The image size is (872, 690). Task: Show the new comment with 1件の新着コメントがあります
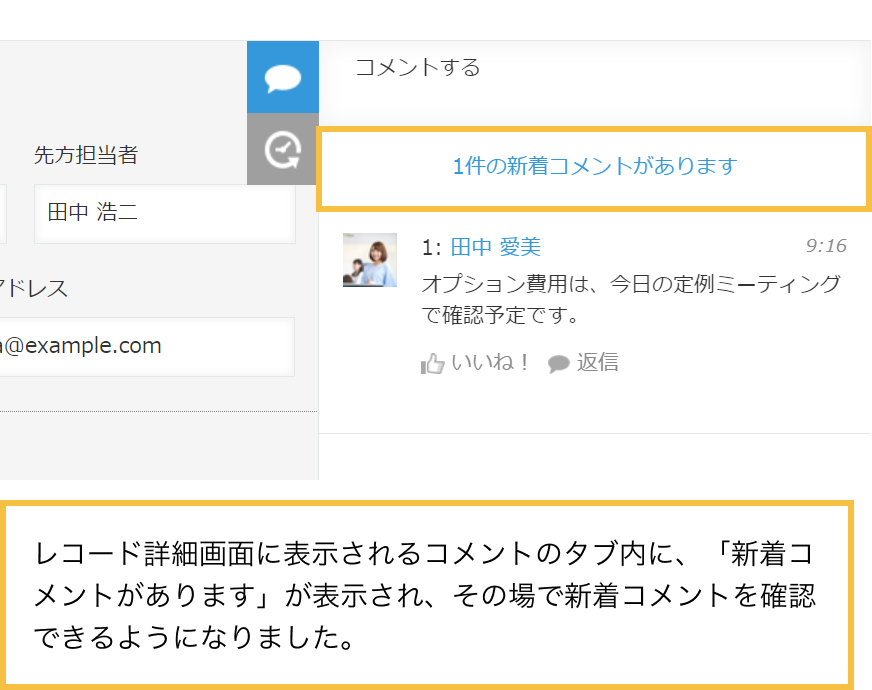[594, 168]
